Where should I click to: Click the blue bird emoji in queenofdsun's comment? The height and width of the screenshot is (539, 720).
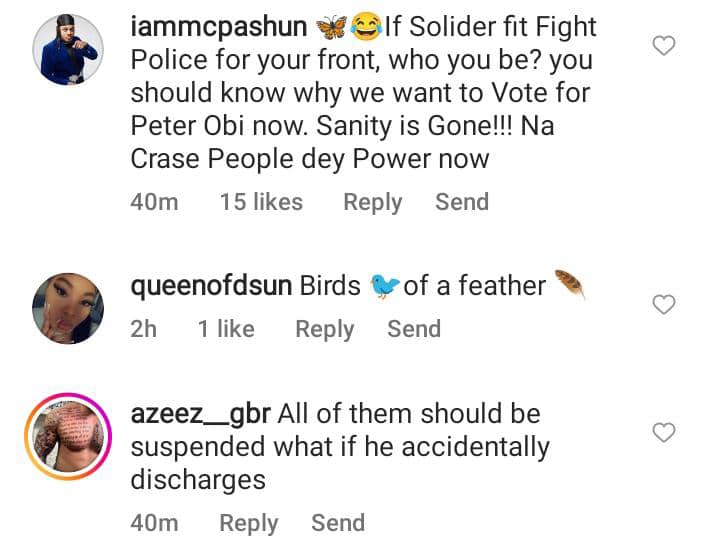(x=383, y=287)
